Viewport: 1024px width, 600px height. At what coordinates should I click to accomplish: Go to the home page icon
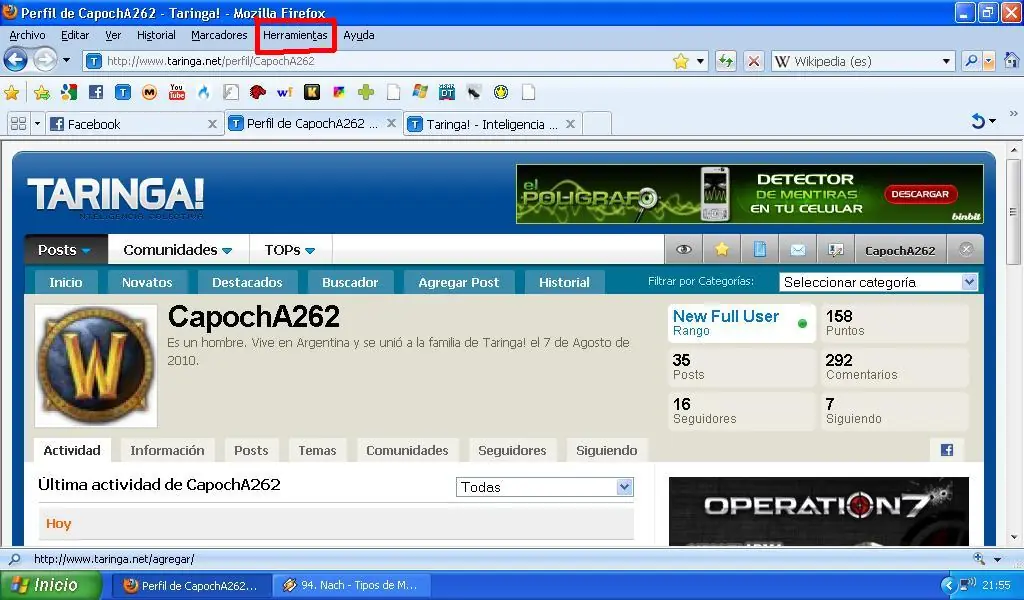(x=1012, y=61)
